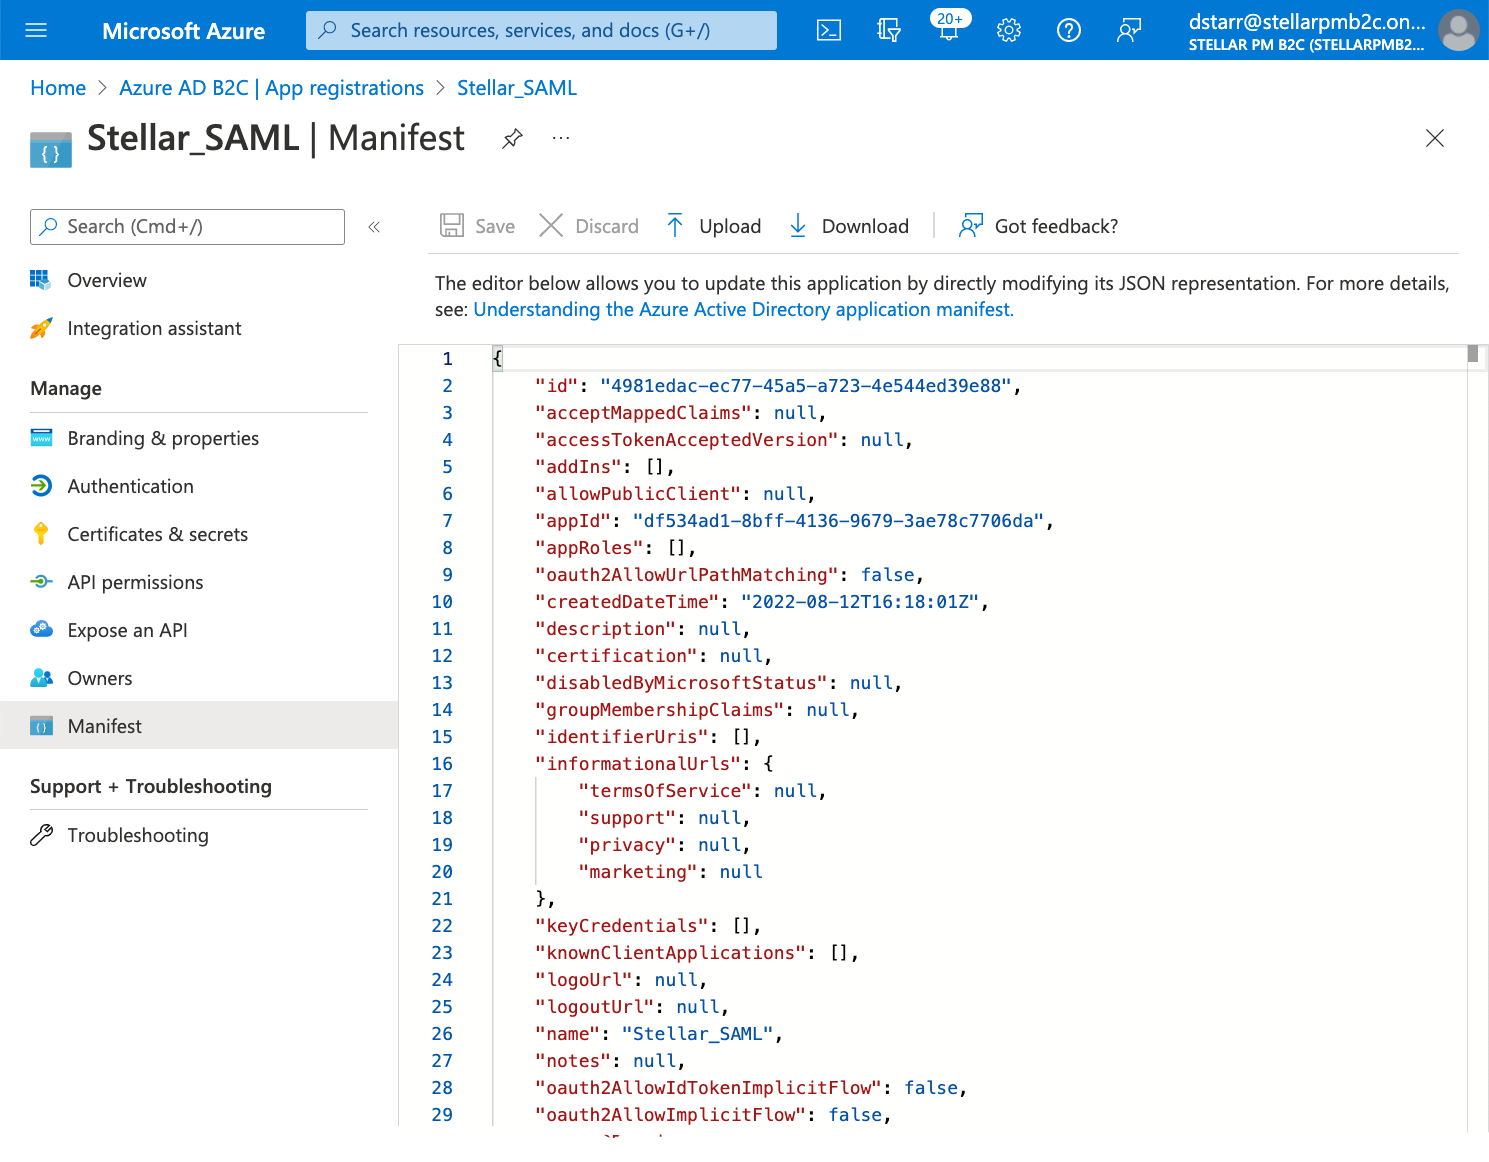Screen dimensions: 1489x1162
Task: Open Cloud Shell from the top bar
Action: (x=829, y=30)
